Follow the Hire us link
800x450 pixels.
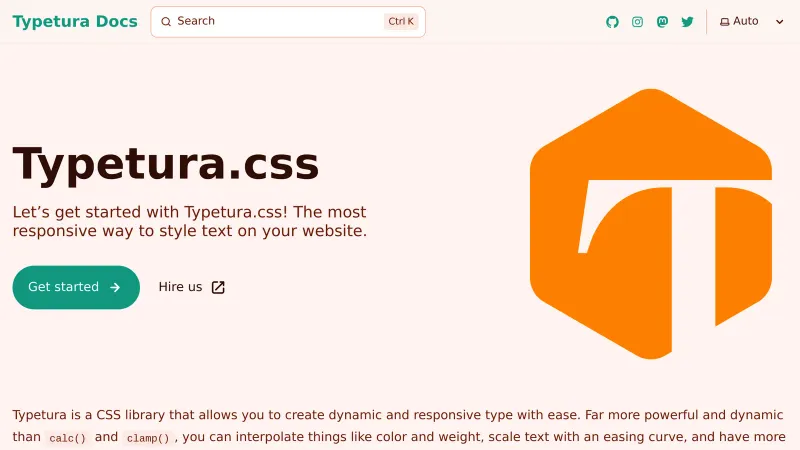181,287
